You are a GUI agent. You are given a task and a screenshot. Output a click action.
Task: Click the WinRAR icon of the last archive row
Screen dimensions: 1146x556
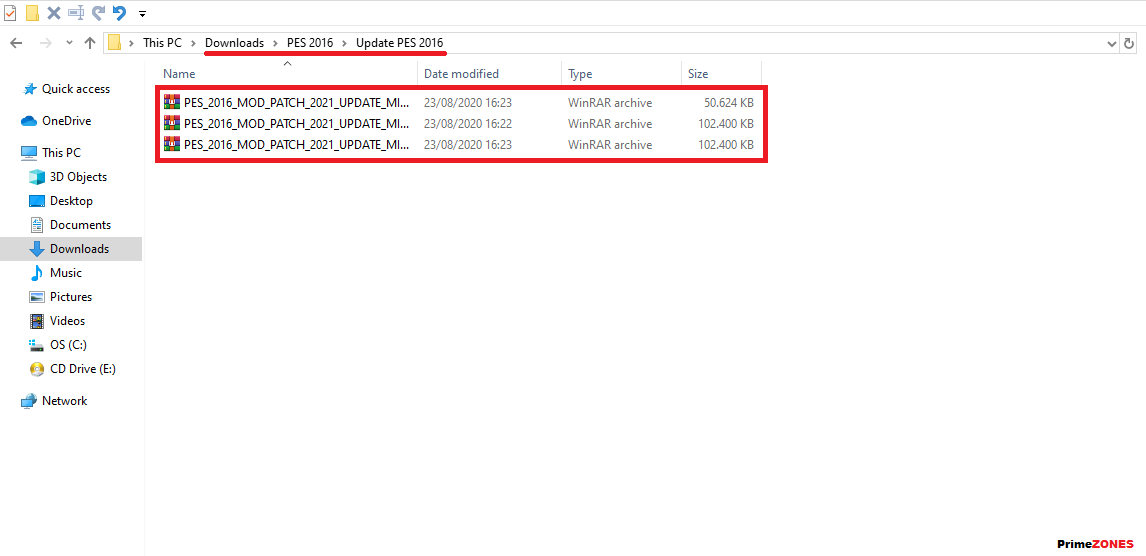pos(172,144)
